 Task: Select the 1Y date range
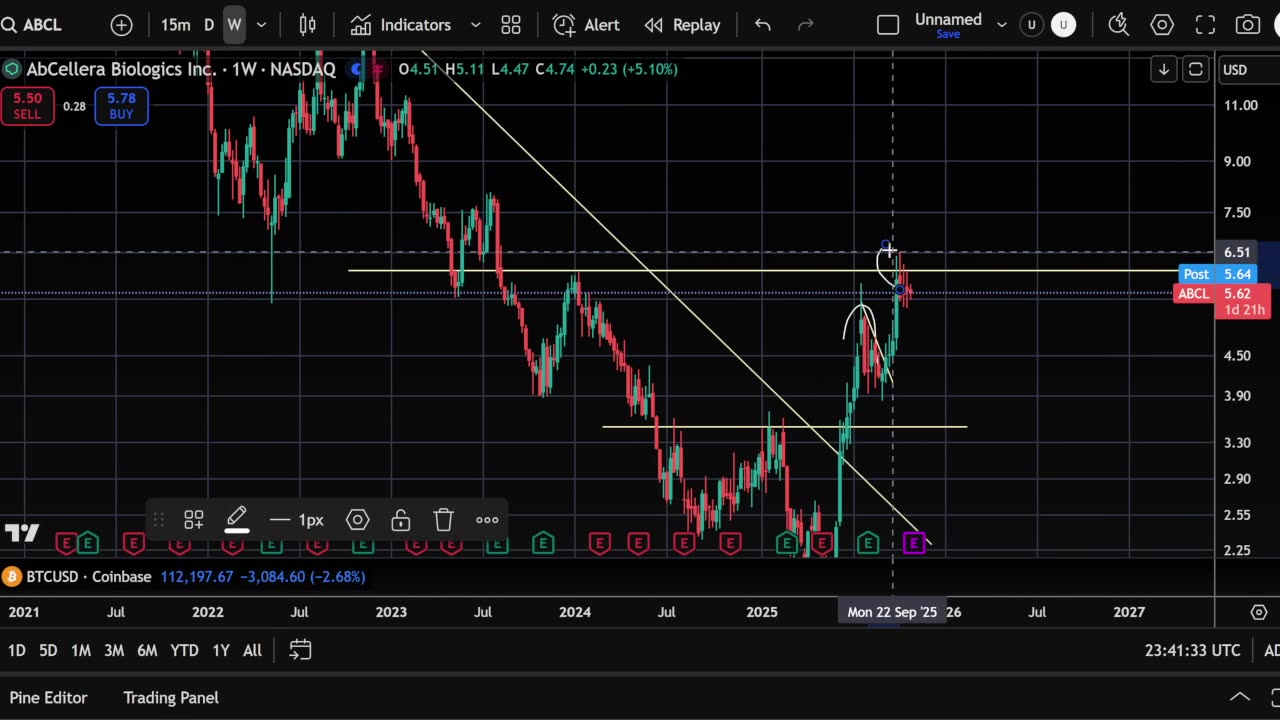pyautogui.click(x=221, y=650)
